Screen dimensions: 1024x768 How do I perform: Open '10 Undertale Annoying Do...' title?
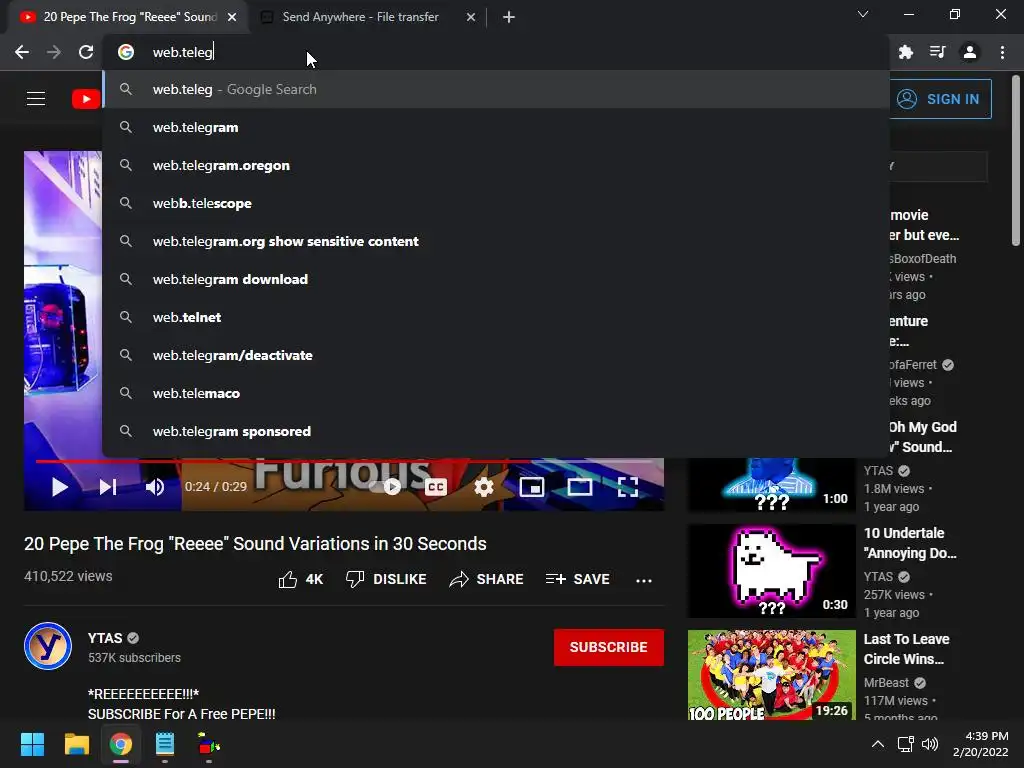click(x=910, y=543)
